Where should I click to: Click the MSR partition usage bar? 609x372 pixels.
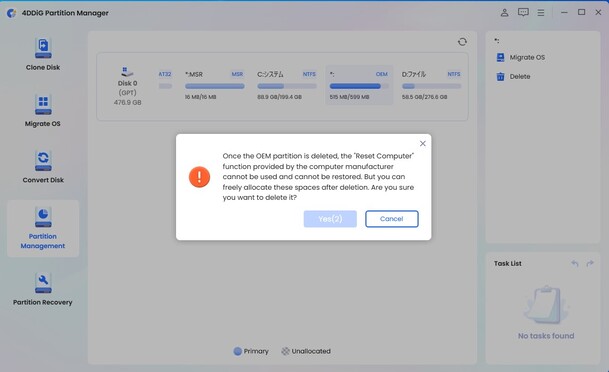[214, 86]
